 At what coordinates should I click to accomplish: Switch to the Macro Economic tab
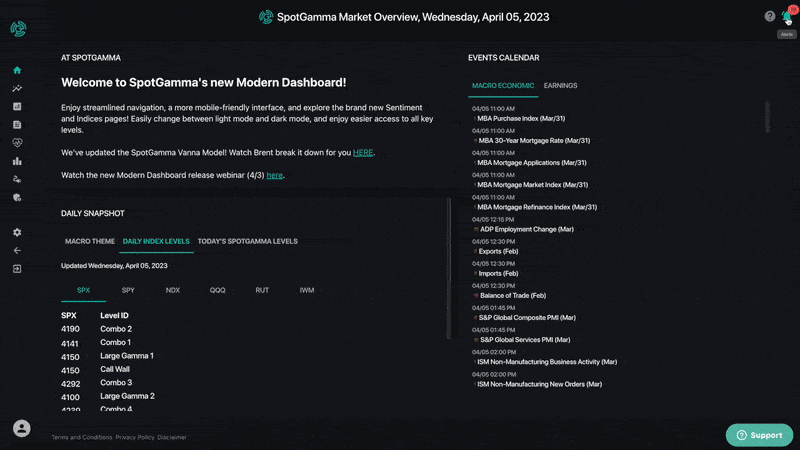coord(503,86)
